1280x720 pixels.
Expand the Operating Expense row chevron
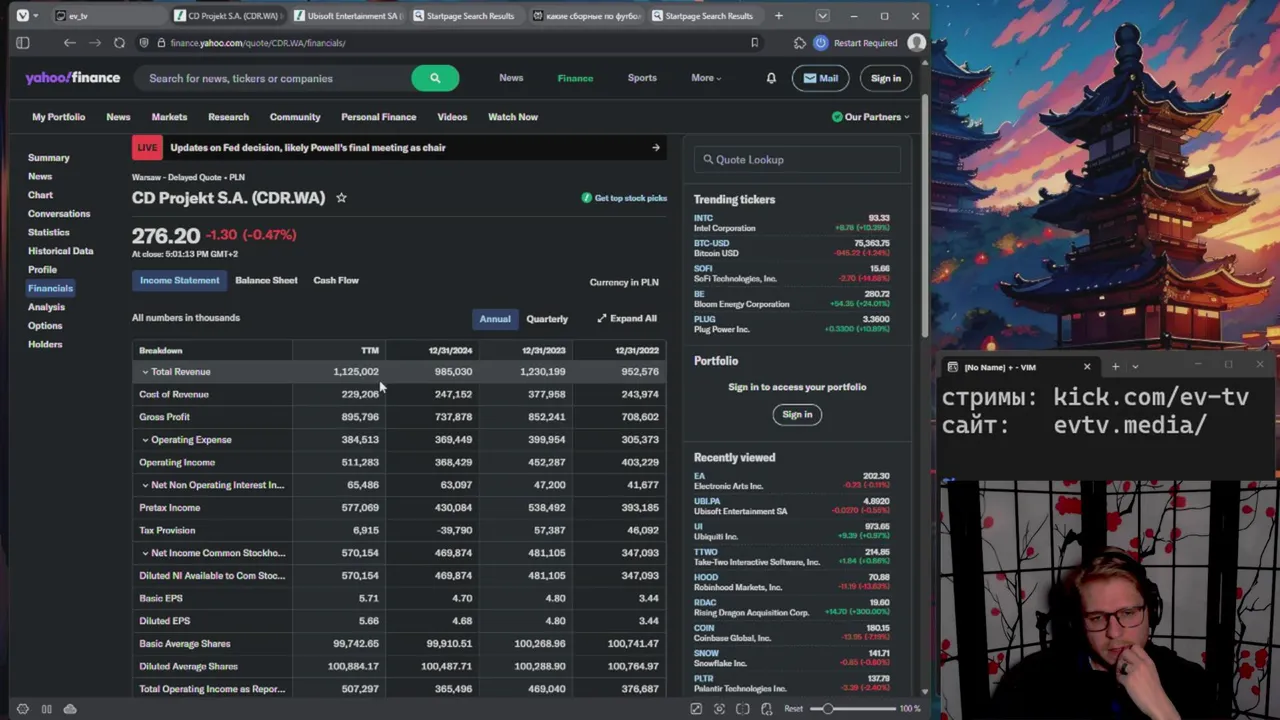pos(145,440)
